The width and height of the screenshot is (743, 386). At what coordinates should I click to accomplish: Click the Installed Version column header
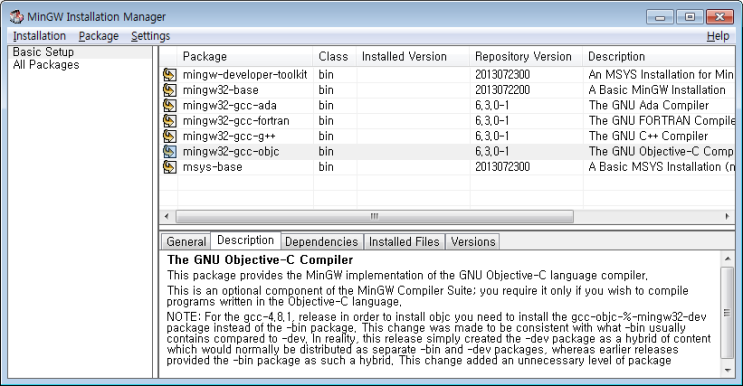pos(413,56)
